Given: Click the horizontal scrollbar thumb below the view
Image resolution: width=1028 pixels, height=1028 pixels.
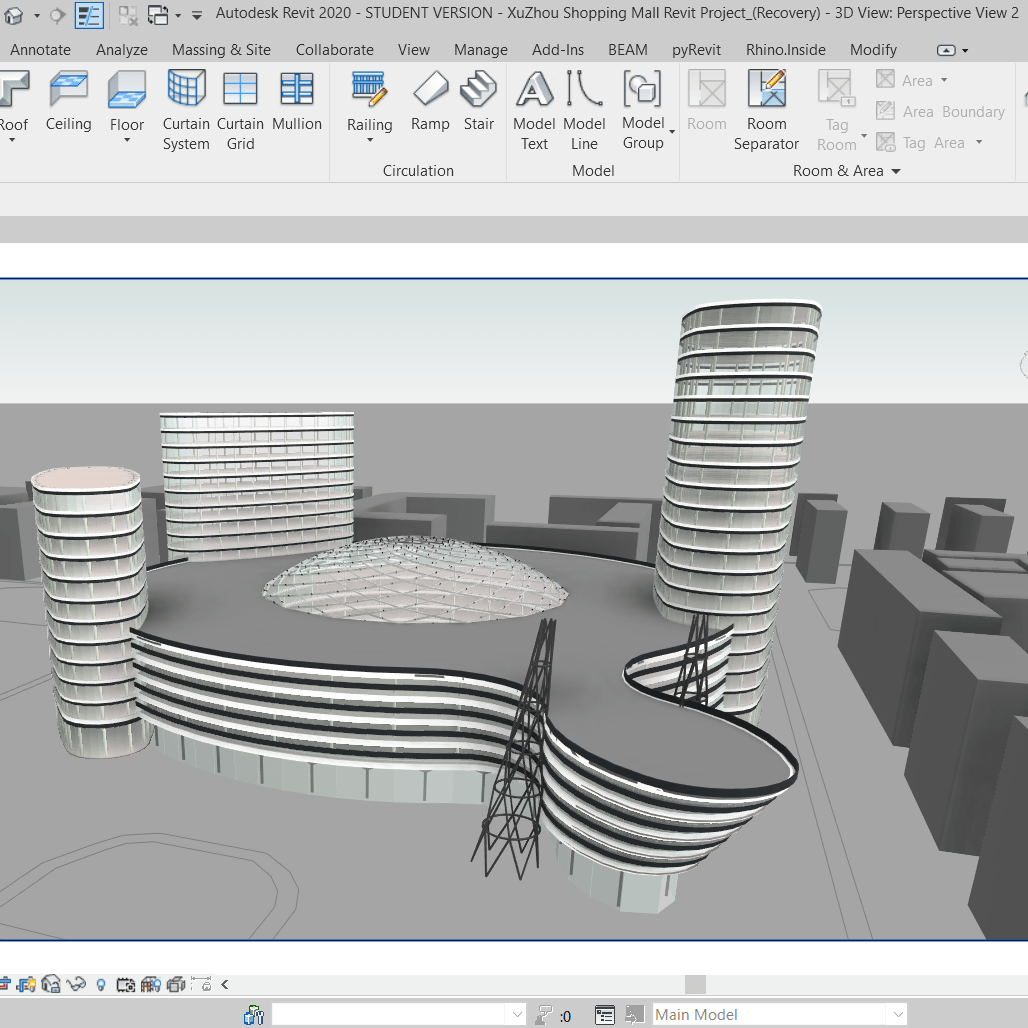Looking at the screenshot, I should point(695,985).
